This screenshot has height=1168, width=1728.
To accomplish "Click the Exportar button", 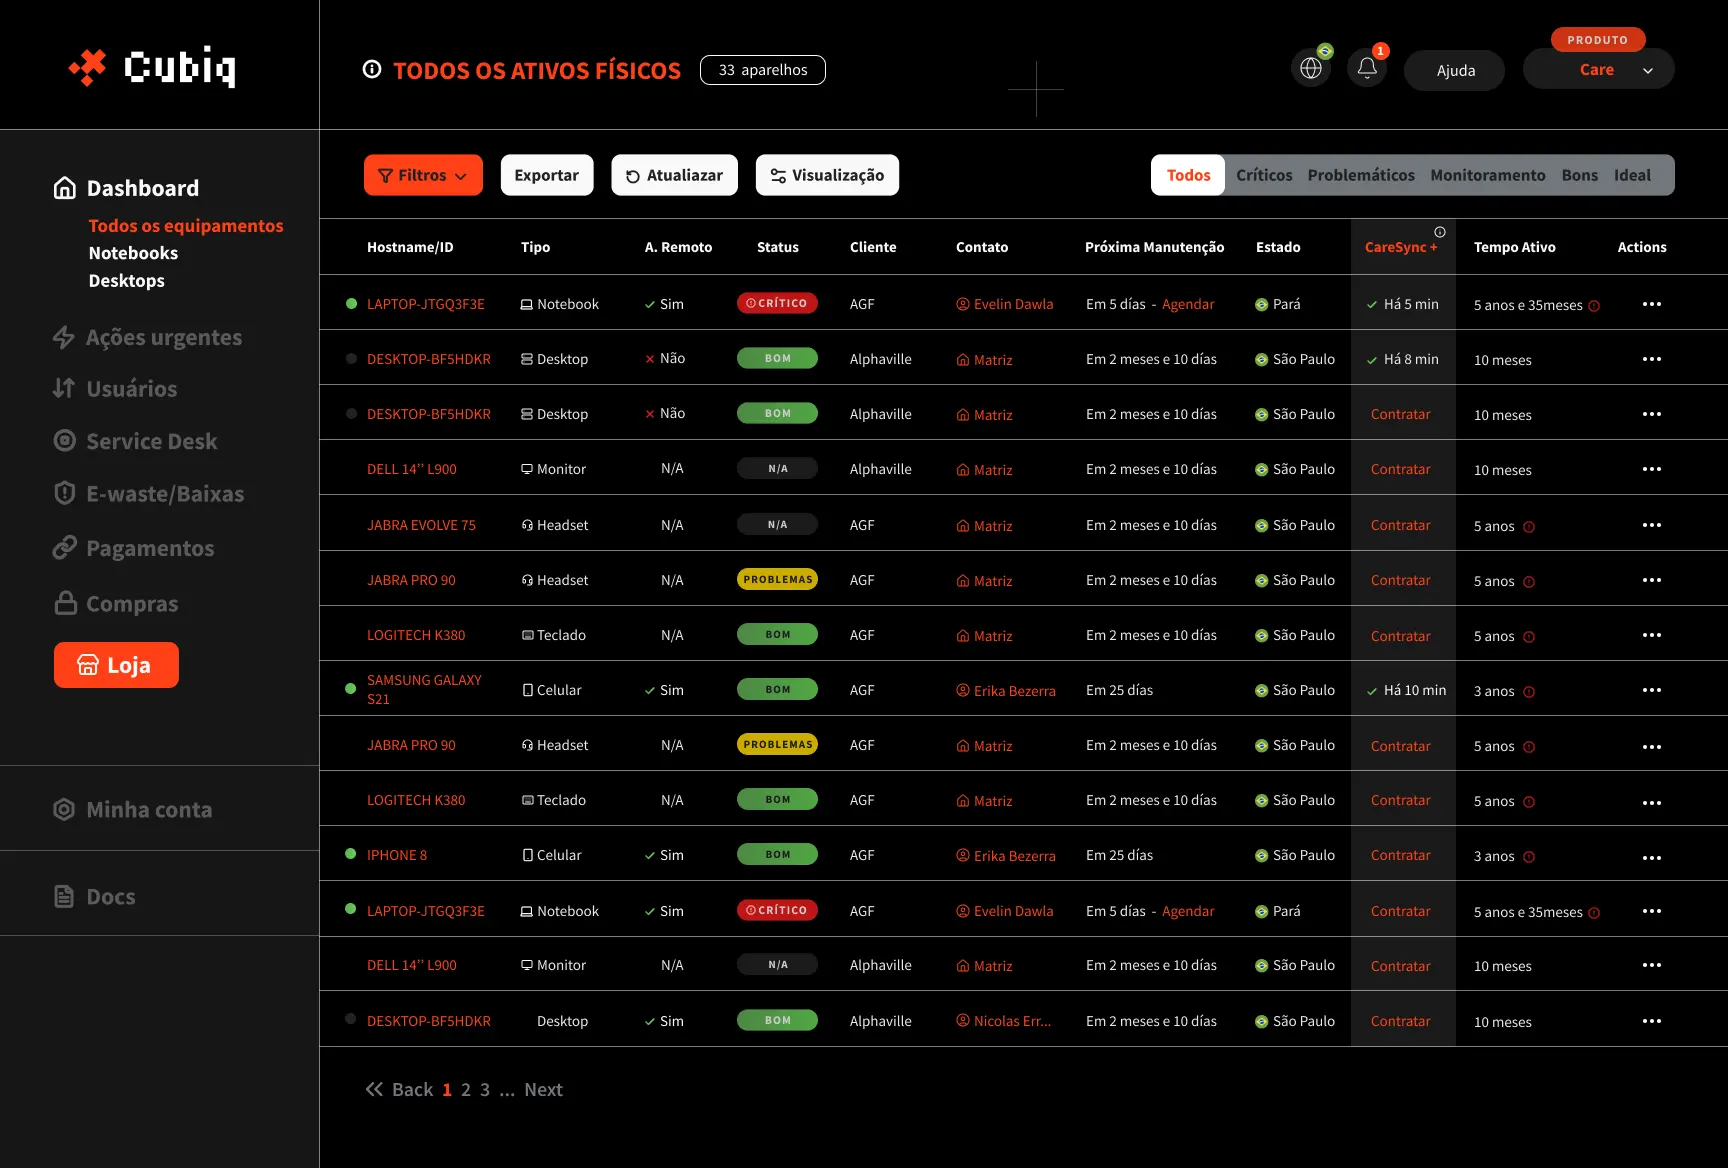I will coord(546,175).
